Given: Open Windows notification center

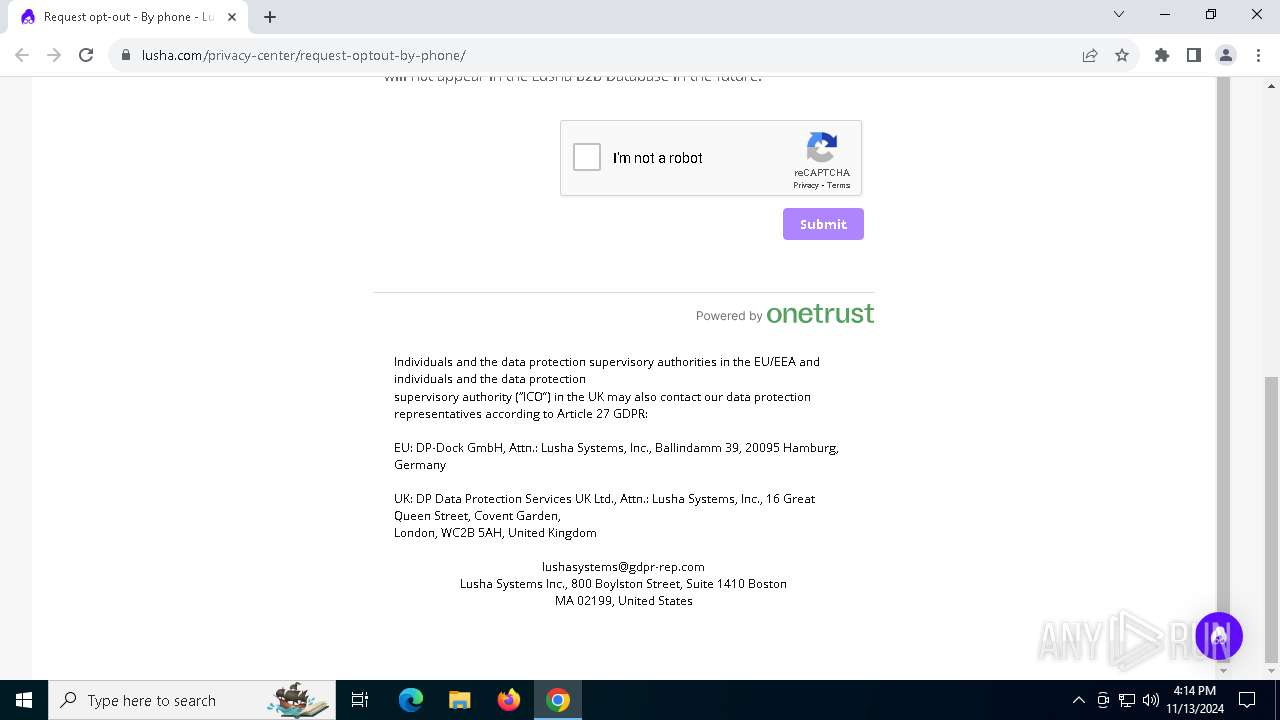Looking at the screenshot, I should tap(1247, 700).
